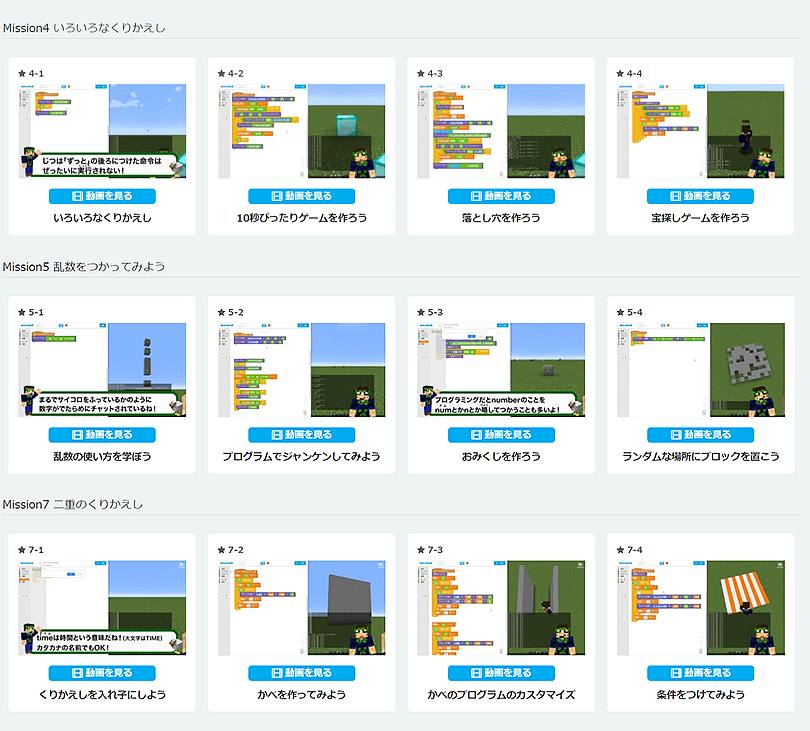
Task: Select the star icon for lesson 5-2
Action: (222, 312)
